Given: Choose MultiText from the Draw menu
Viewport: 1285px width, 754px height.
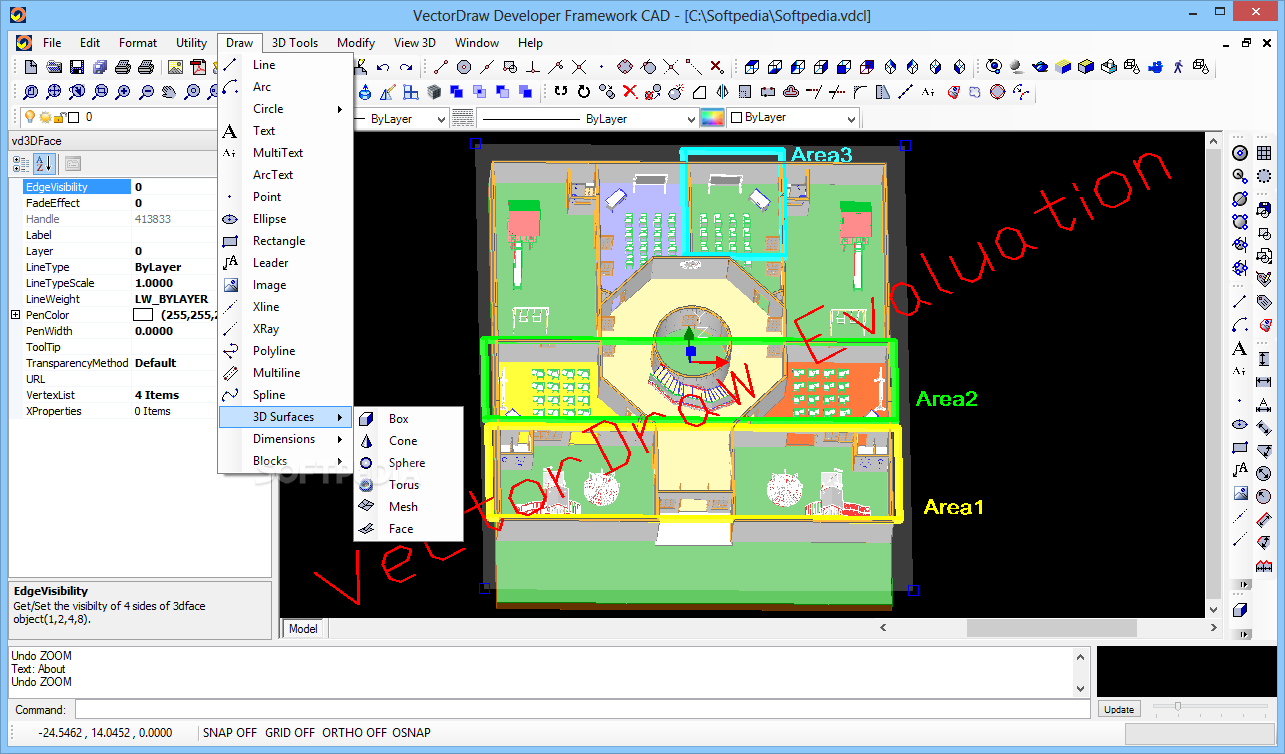Looking at the screenshot, I should coord(285,153).
